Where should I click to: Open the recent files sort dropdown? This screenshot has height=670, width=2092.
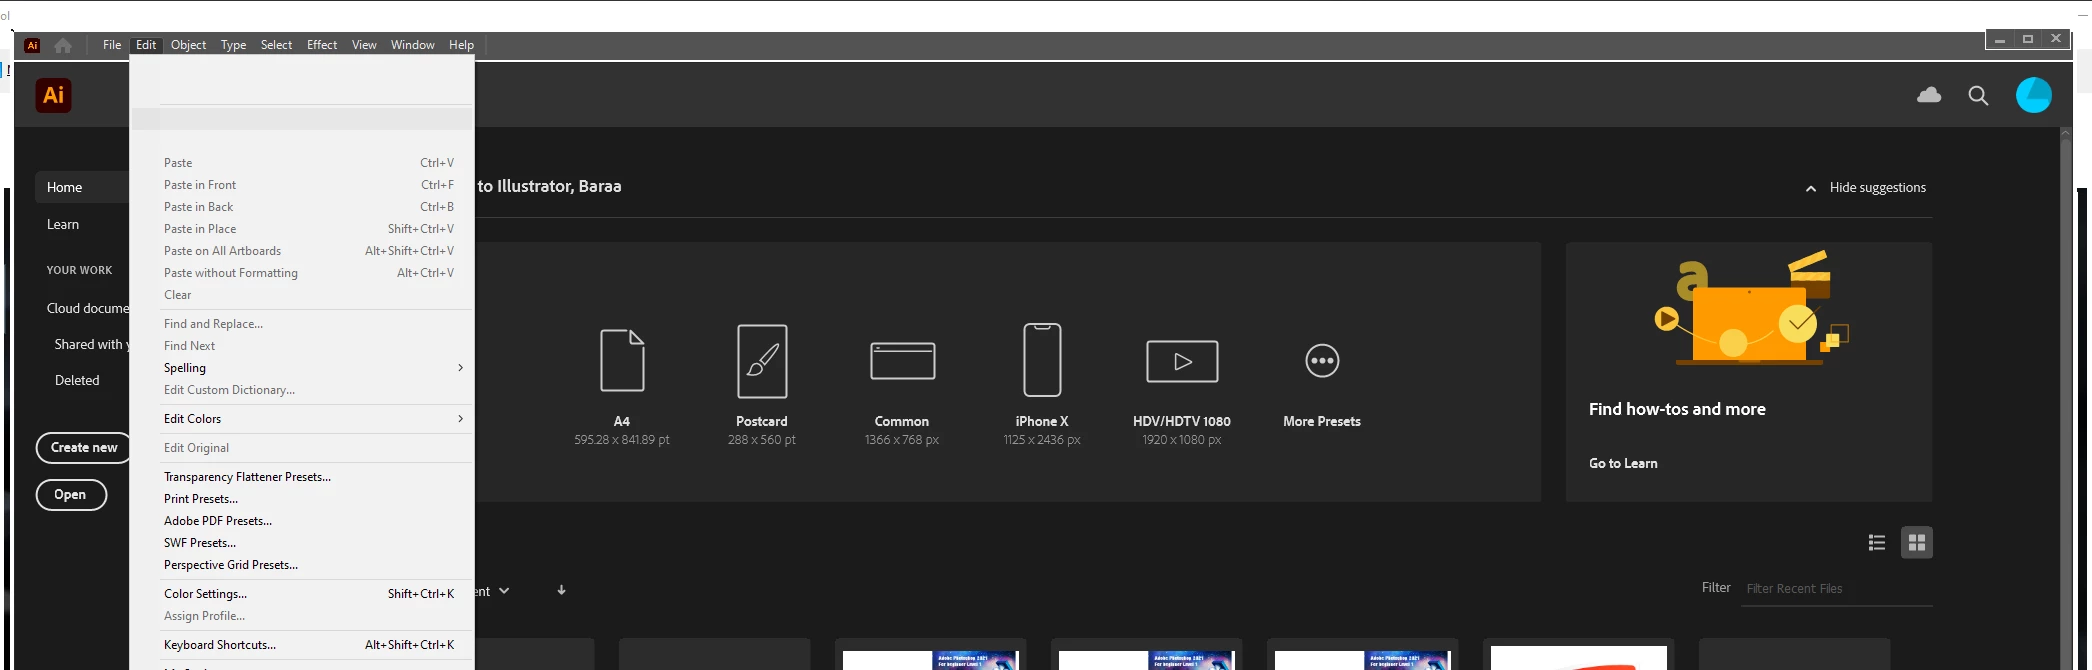click(x=493, y=591)
